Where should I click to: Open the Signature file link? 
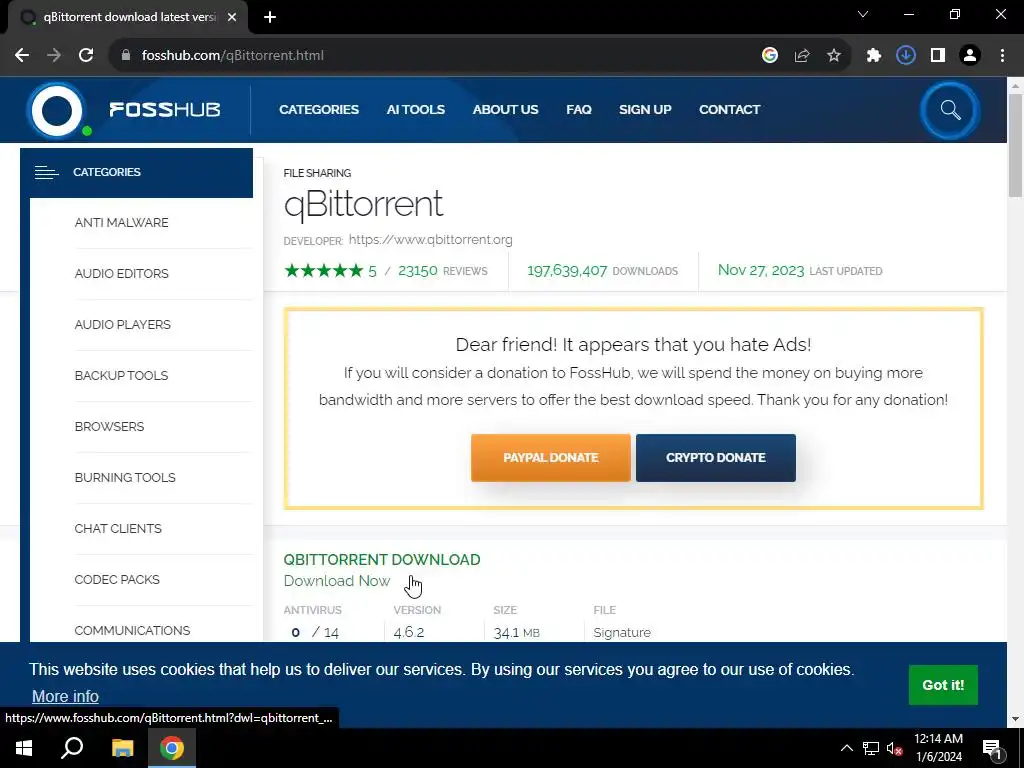(x=622, y=632)
